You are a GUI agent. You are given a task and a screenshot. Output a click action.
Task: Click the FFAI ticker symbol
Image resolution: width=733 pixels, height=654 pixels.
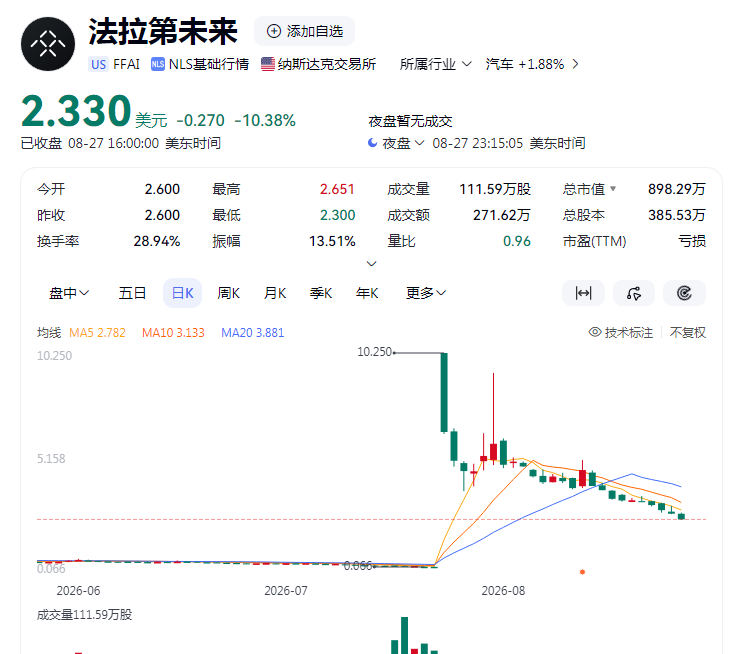pos(126,64)
